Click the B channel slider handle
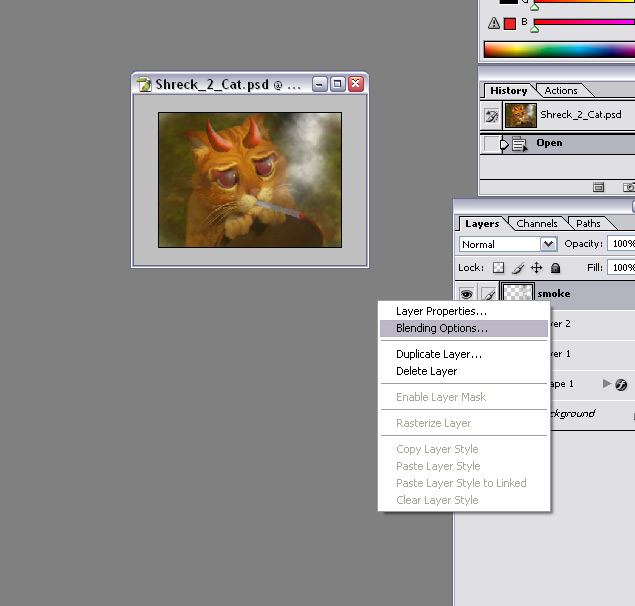635x606 pixels. (535, 29)
